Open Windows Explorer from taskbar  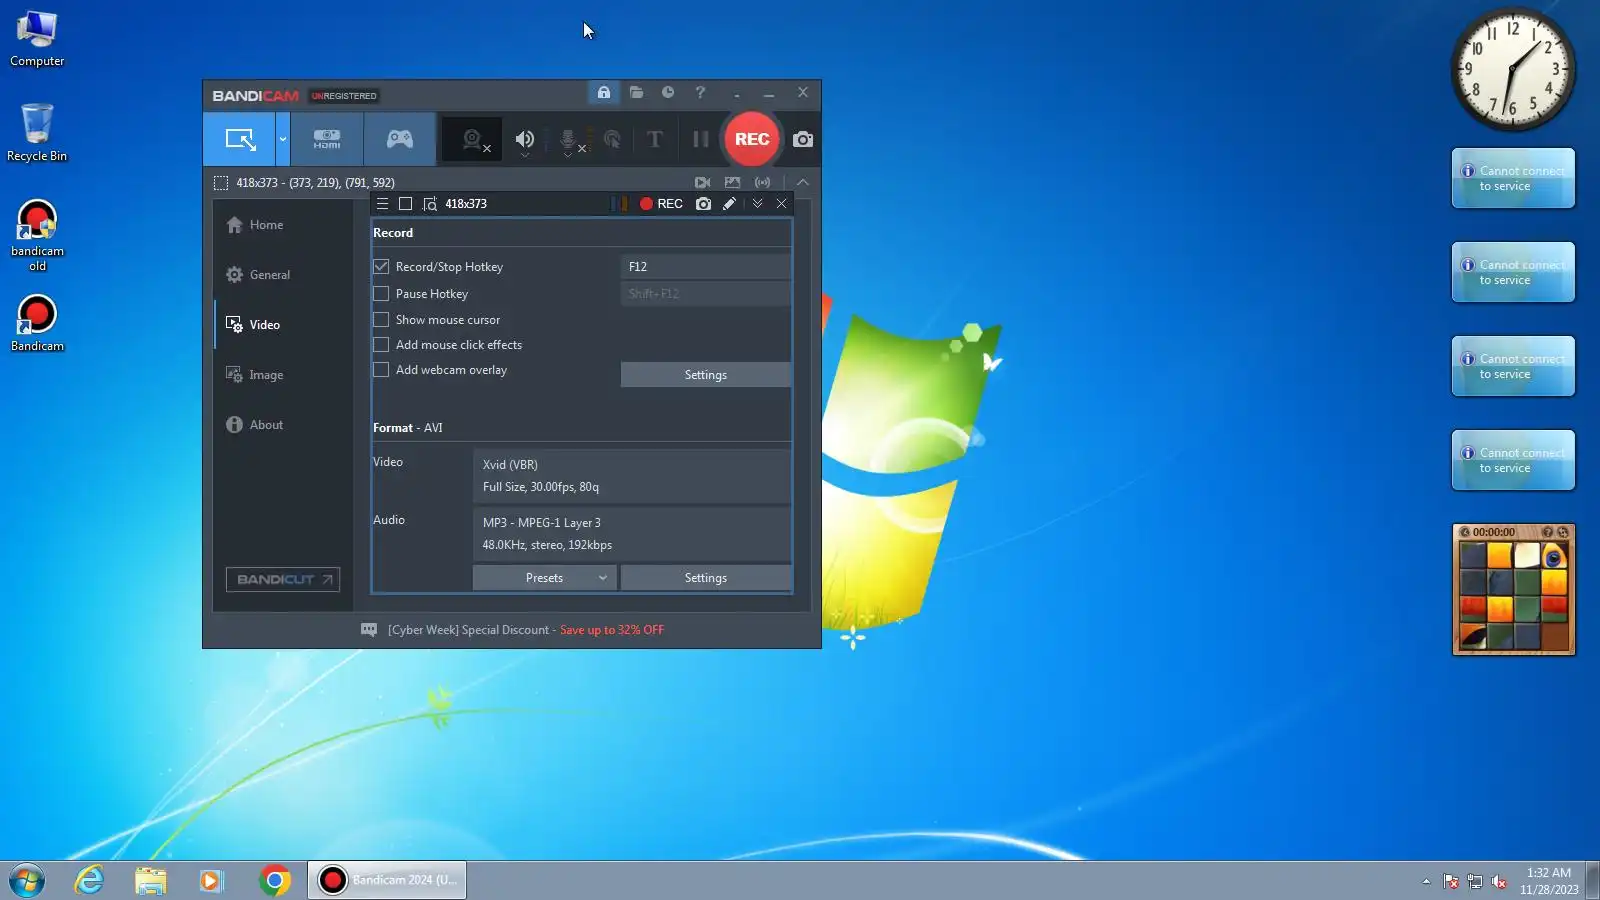(x=151, y=880)
